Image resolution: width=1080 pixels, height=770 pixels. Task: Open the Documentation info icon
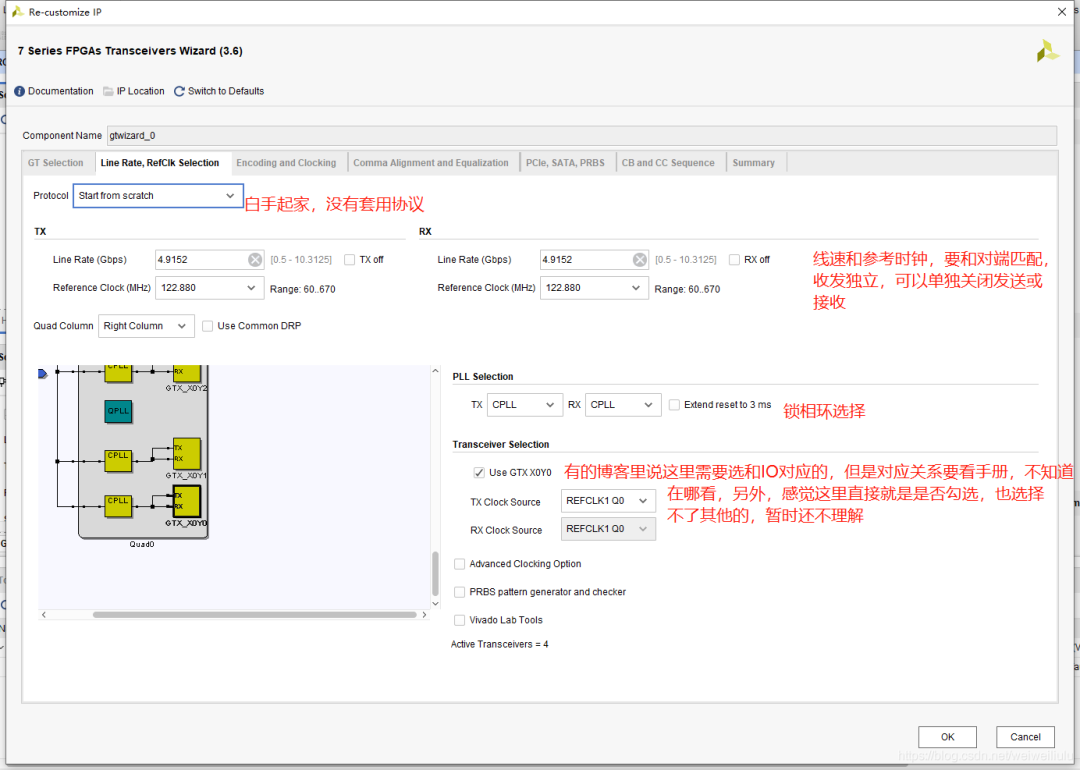click(x=19, y=92)
